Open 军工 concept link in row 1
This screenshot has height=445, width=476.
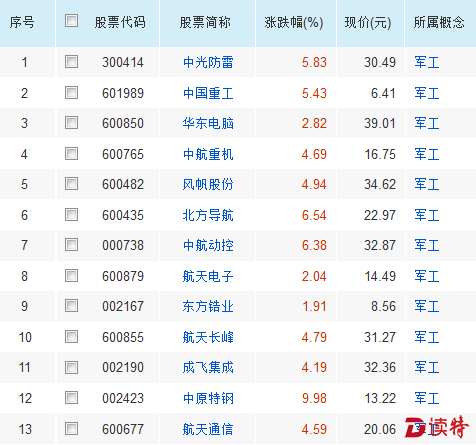click(427, 62)
